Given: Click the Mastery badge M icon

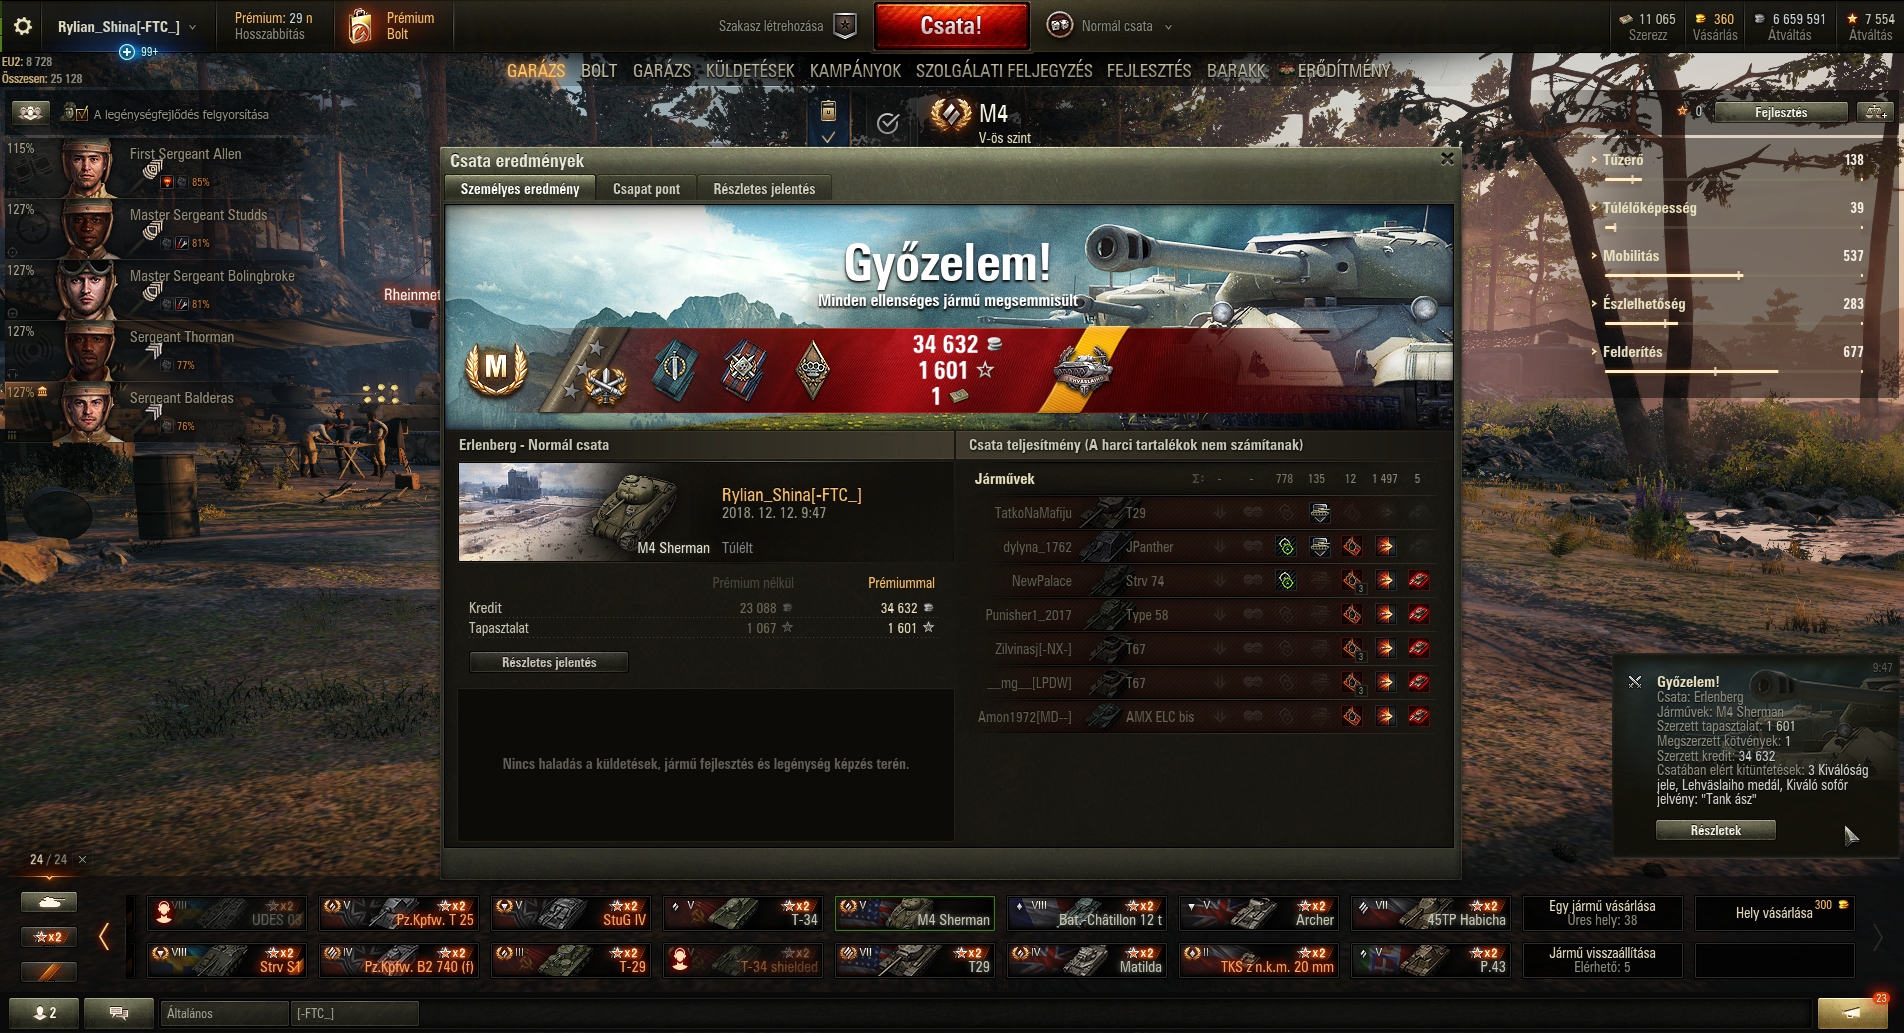Looking at the screenshot, I should pos(496,368).
